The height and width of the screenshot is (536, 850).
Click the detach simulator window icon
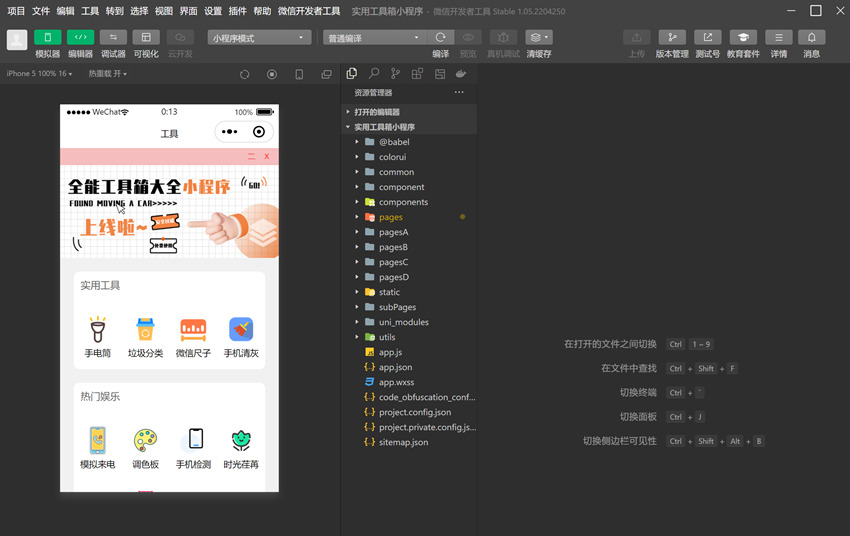(x=326, y=74)
